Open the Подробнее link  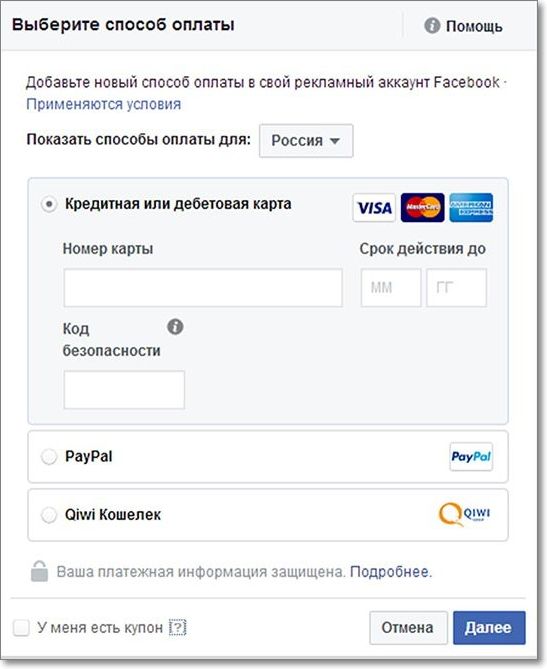click(x=390, y=572)
